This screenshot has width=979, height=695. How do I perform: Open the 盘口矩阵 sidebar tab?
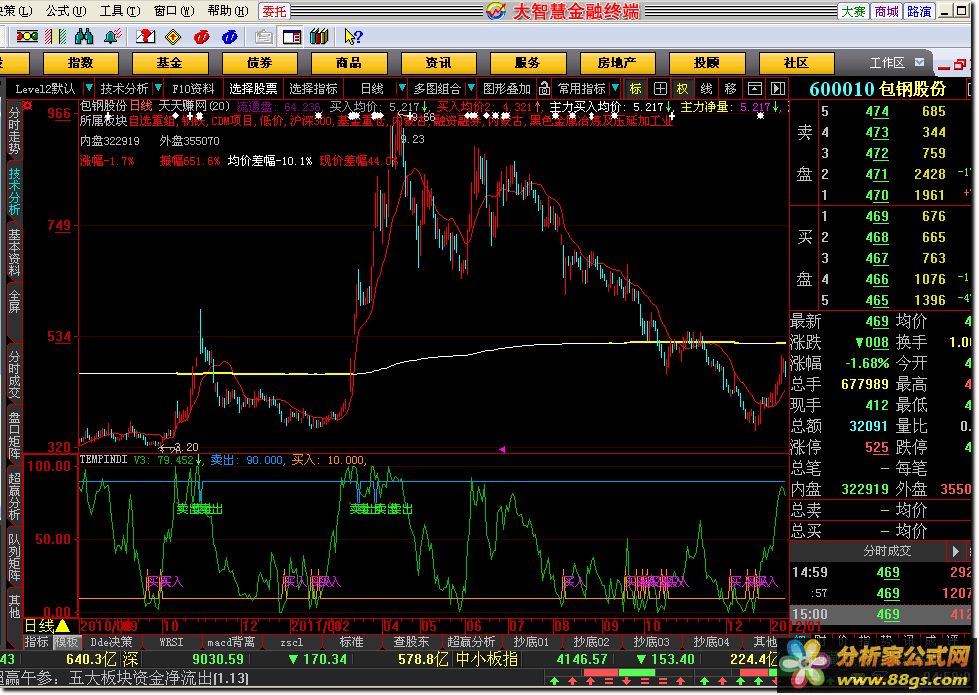click(x=14, y=435)
